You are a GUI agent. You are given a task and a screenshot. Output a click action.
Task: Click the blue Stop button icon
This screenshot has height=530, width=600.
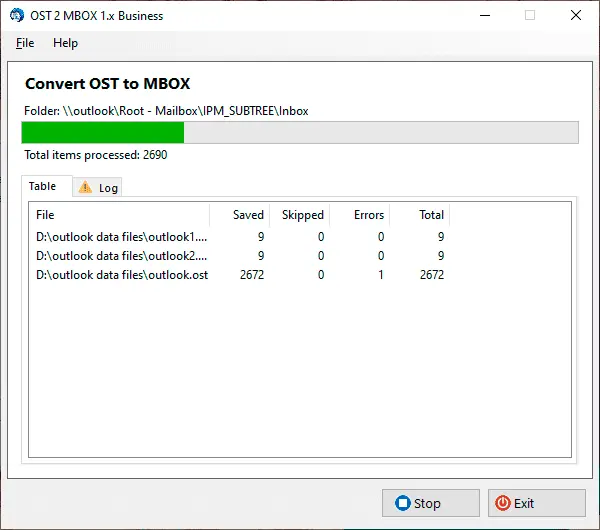click(x=402, y=503)
